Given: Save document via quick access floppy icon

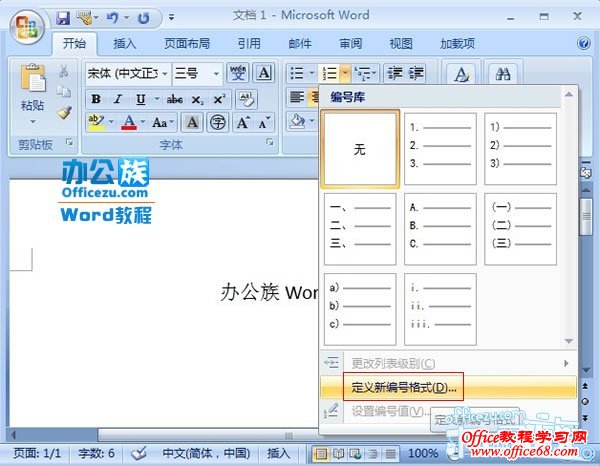Looking at the screenshot, I should pos(63,18).
